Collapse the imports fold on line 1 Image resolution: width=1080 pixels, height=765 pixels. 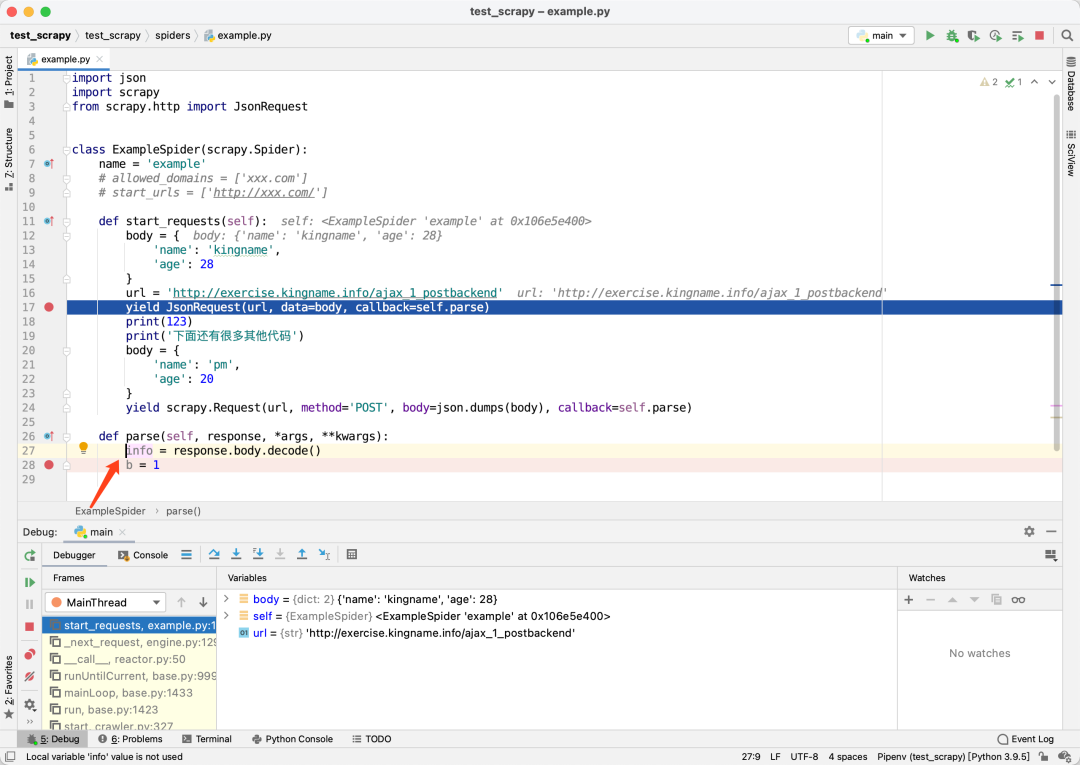pos(67,78)
